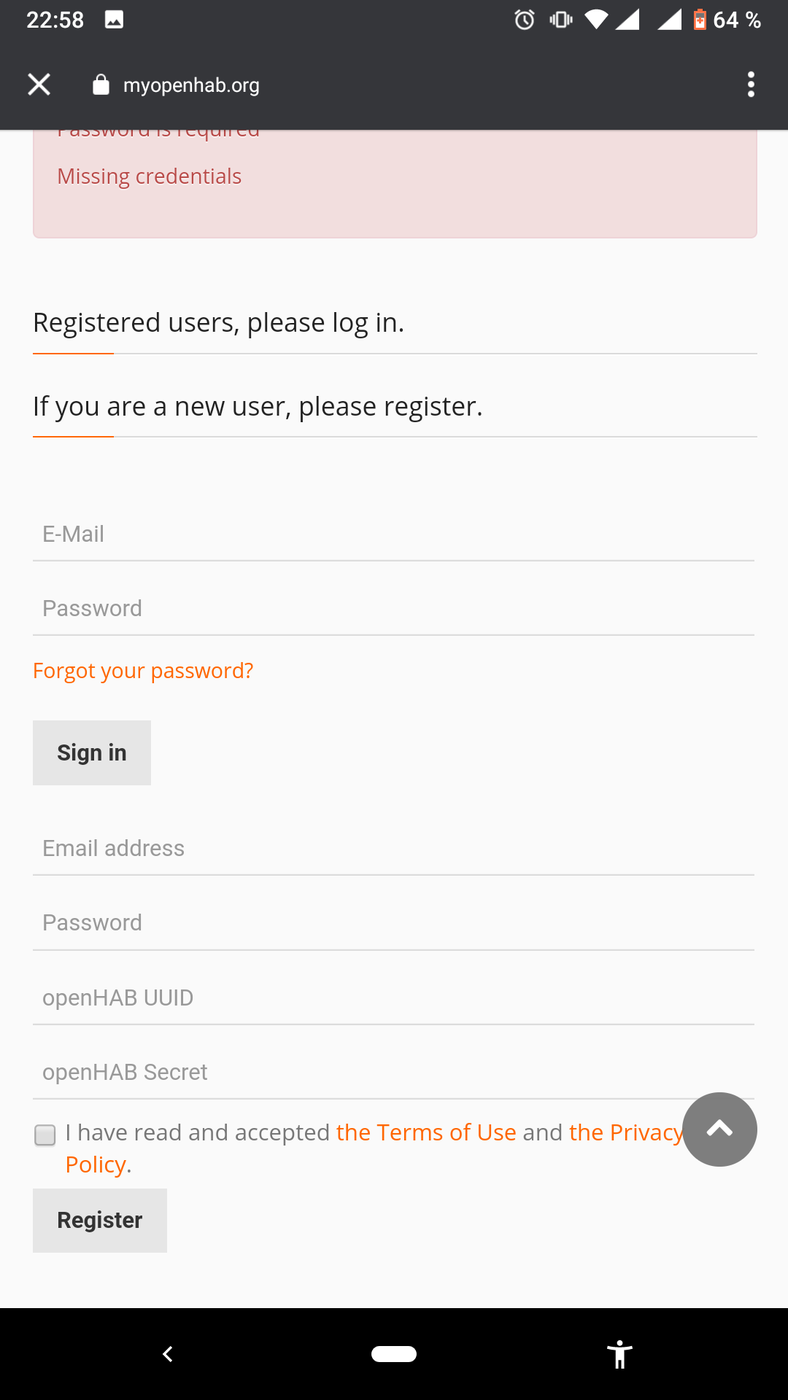Tap the alarm clock status icon
Screen dimensions: 788x1400
[x=524, y=20]
